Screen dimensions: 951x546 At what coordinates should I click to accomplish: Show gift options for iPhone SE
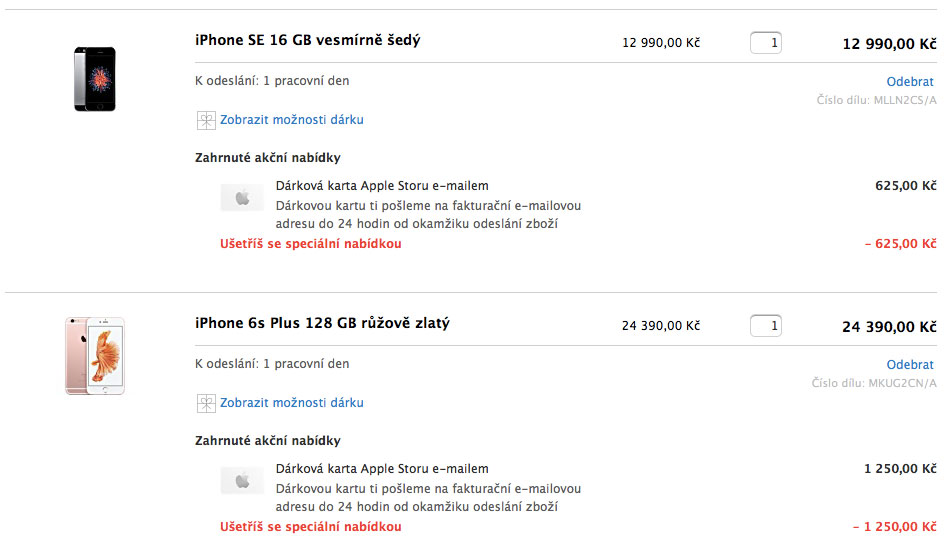(x=292, y=120)
